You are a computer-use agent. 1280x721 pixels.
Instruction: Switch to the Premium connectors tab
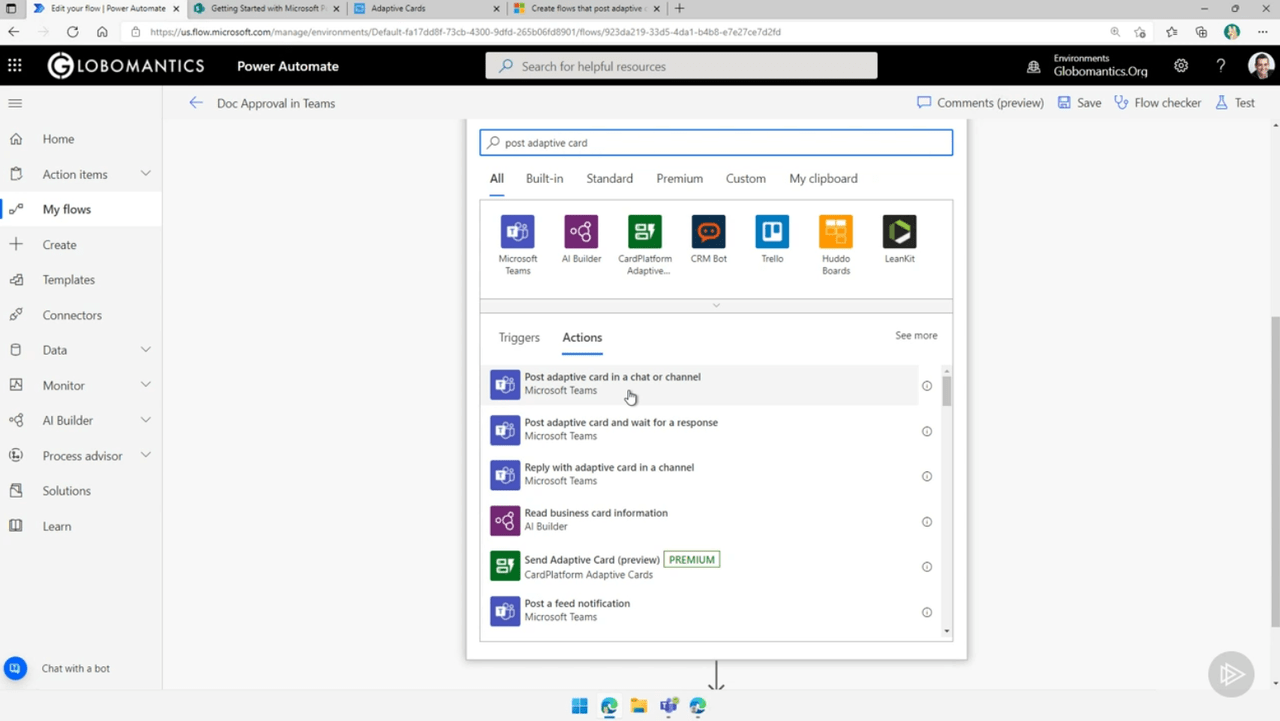pos(679,179)
